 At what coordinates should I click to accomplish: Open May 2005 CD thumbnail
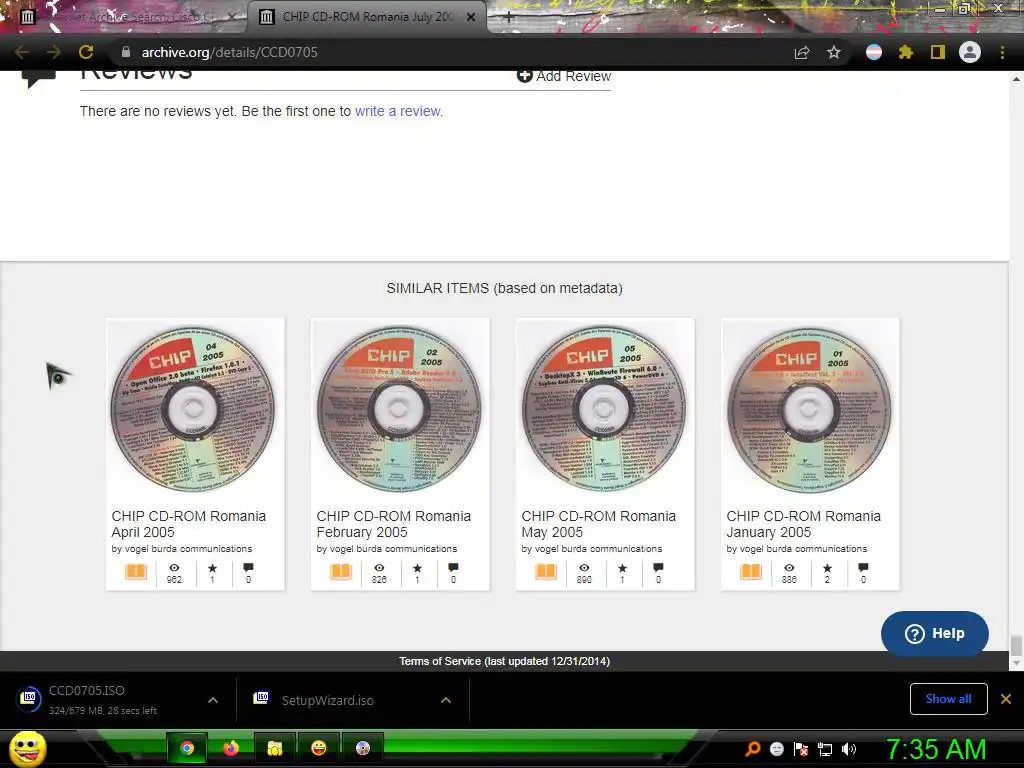(x=605, y=409)
